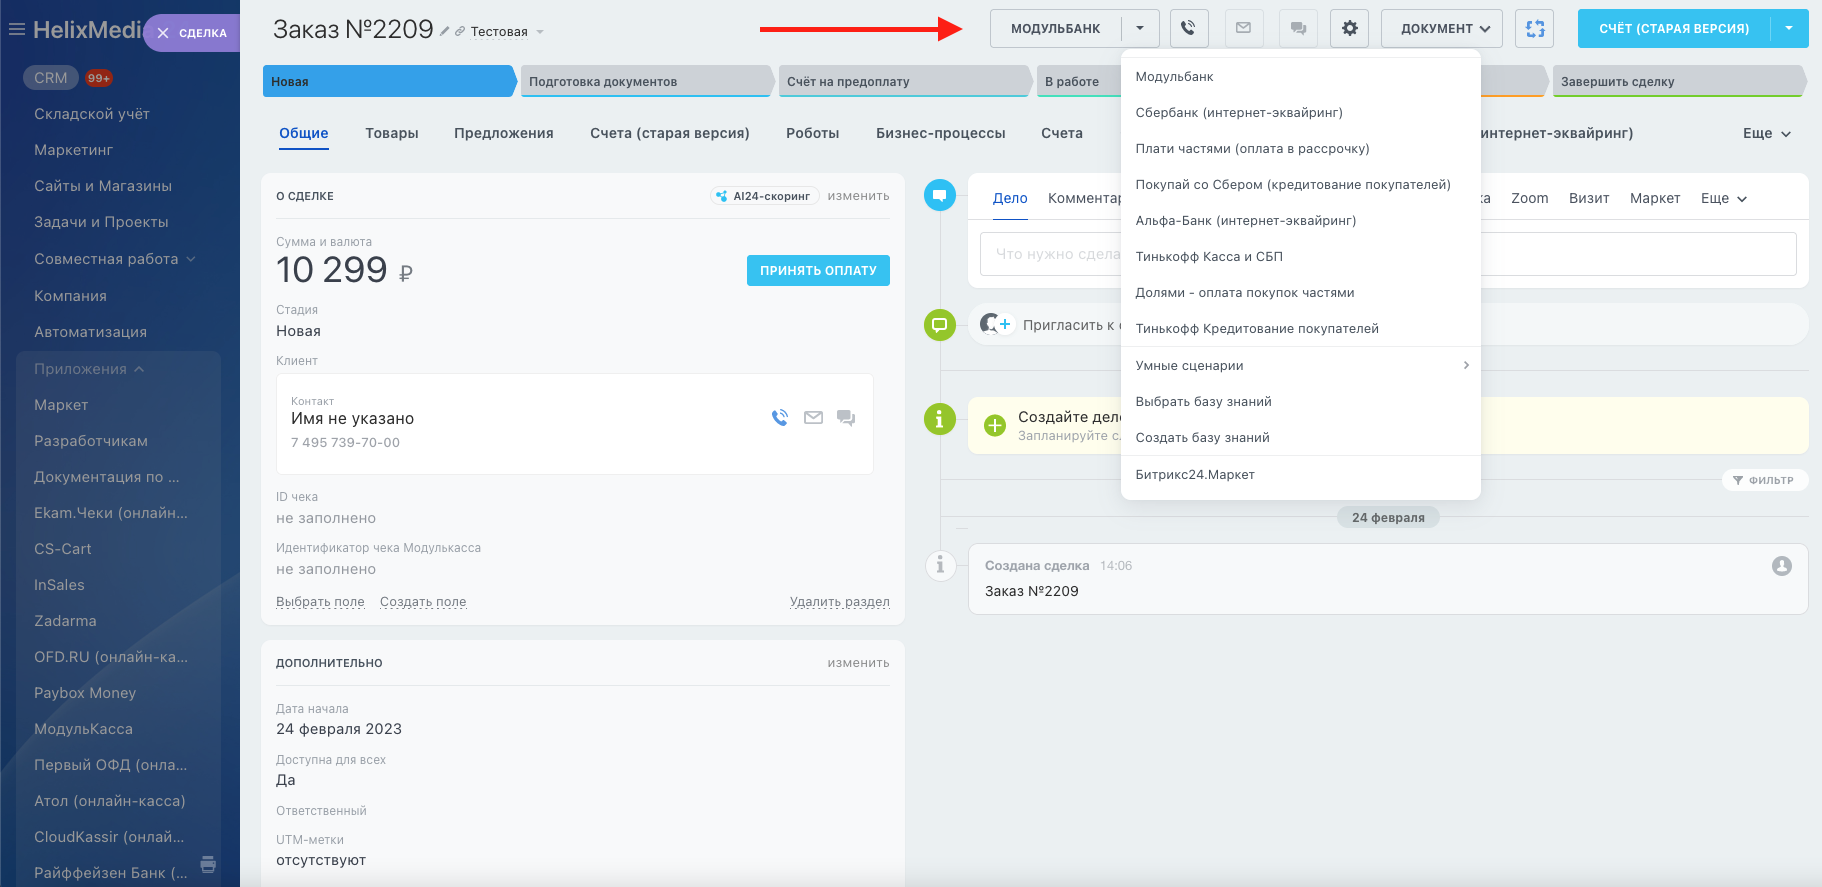Click изменить in the ДОПОЛНИТЕЛЬНО section

click(x=858, y=663)
